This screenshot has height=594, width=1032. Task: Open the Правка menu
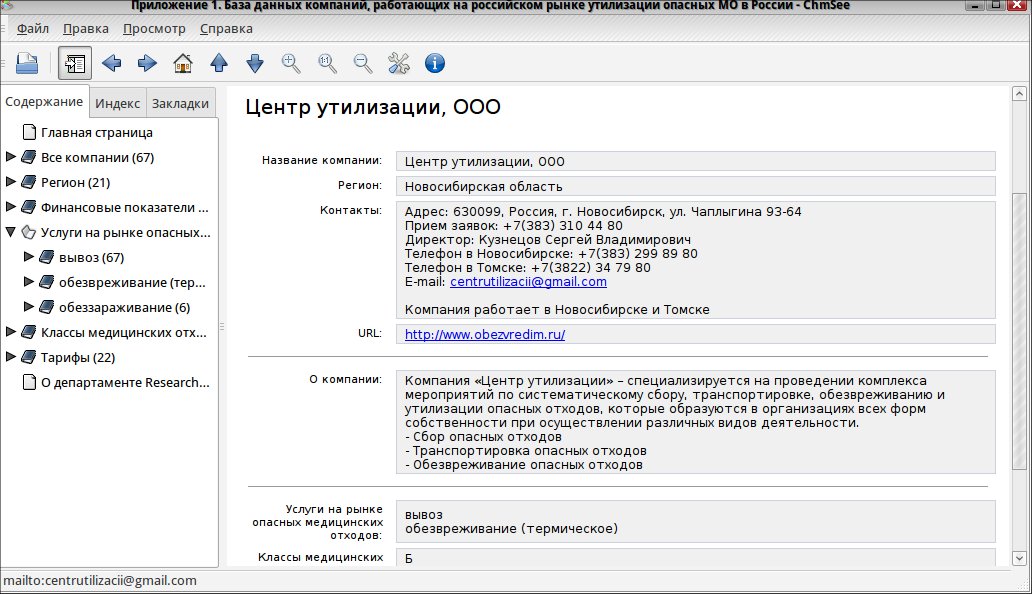[86, 29]
